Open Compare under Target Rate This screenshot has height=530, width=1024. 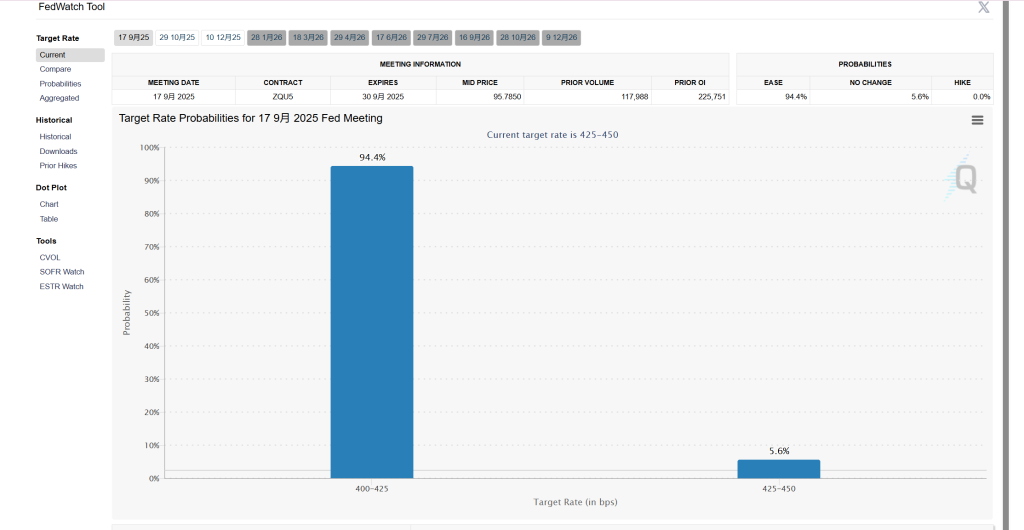click(55, 69)
